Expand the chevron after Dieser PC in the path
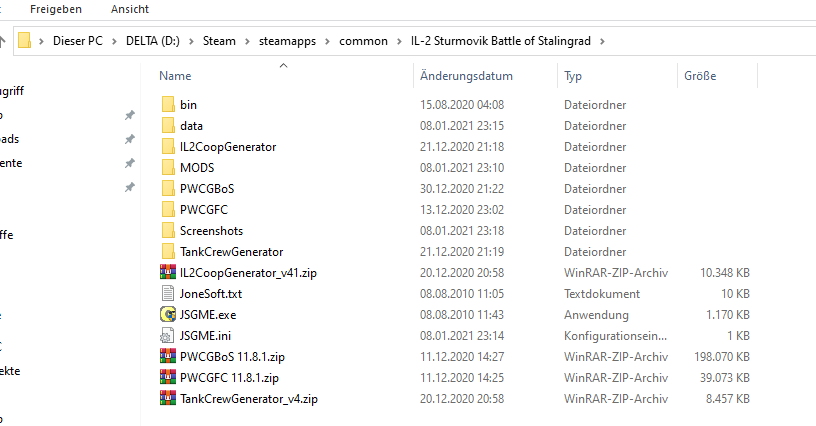 (x=114, y=41)
